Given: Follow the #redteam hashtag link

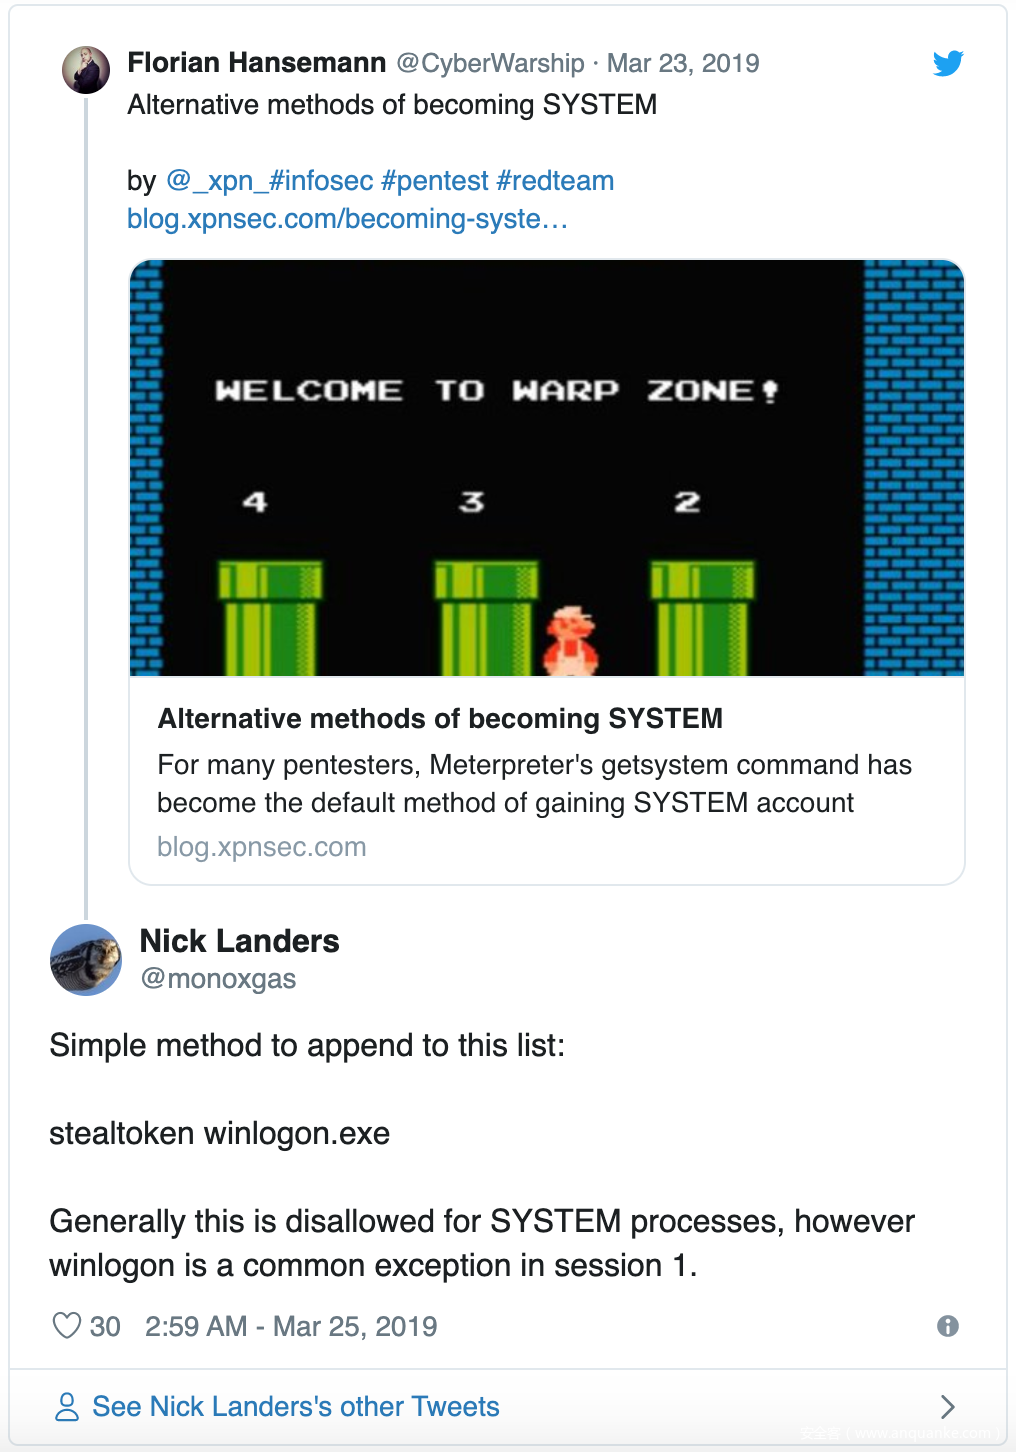Looking at the screenshot, I should point(555,181).
